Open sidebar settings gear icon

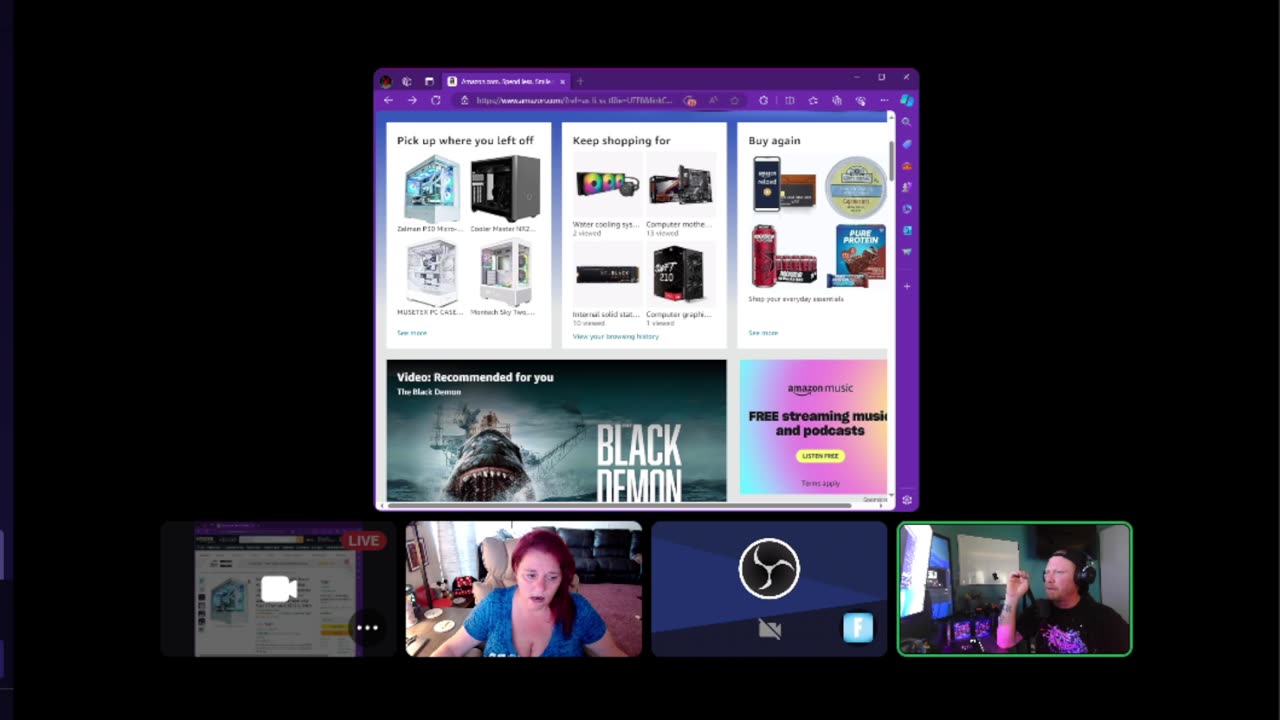point(907,500)
